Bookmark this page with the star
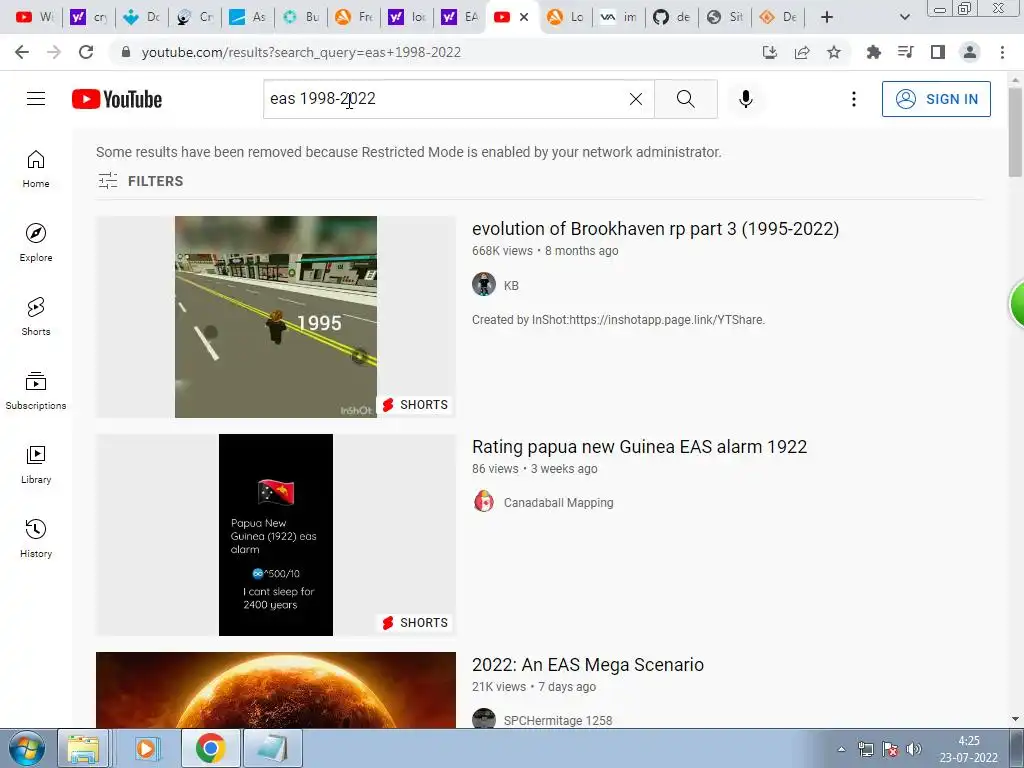1024x768 pixels. coord(834,52)
